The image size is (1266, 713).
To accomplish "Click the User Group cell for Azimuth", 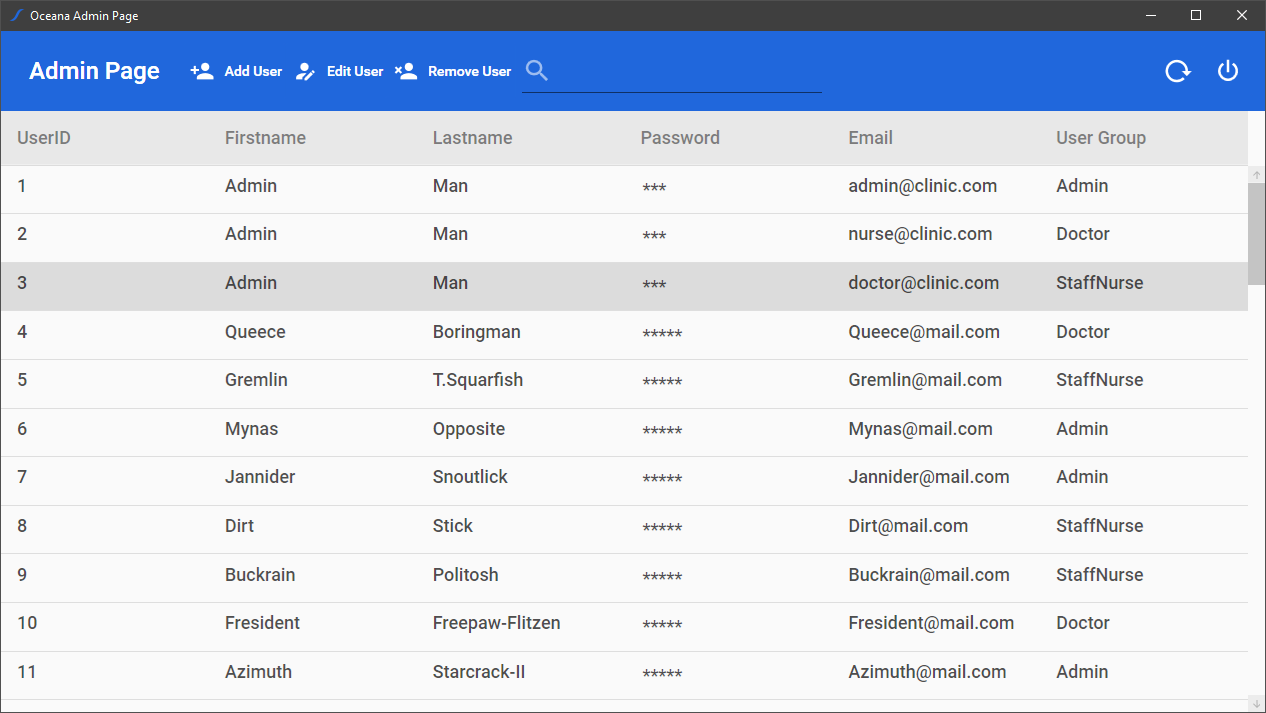I will [x=1082, y=672].
